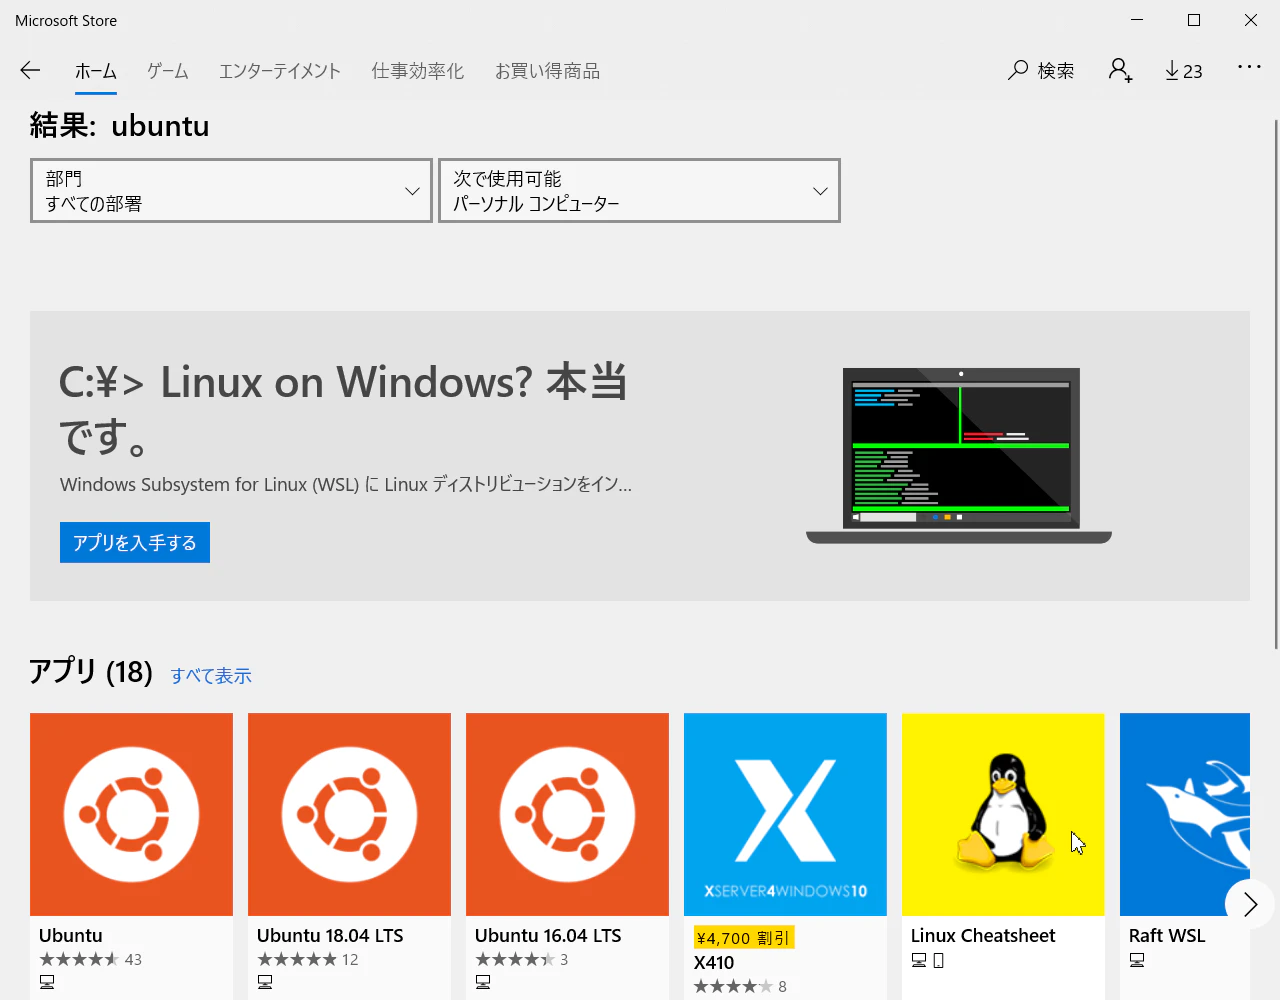Switch to the 仕事効率化 tab
The height and width of the screenshot is (1000, 1280).
coord(418,71)
